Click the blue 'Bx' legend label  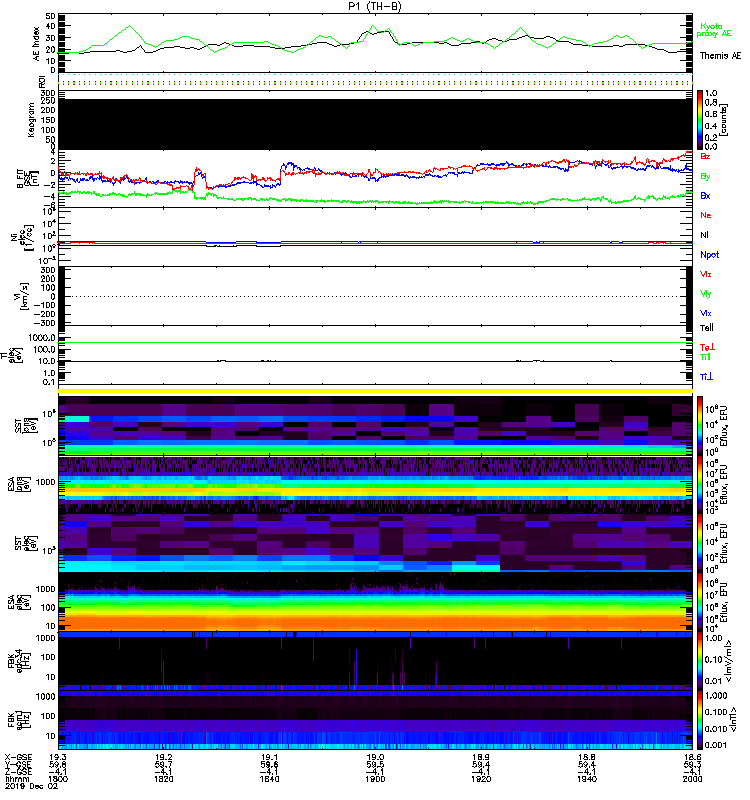tap(705, 195)
